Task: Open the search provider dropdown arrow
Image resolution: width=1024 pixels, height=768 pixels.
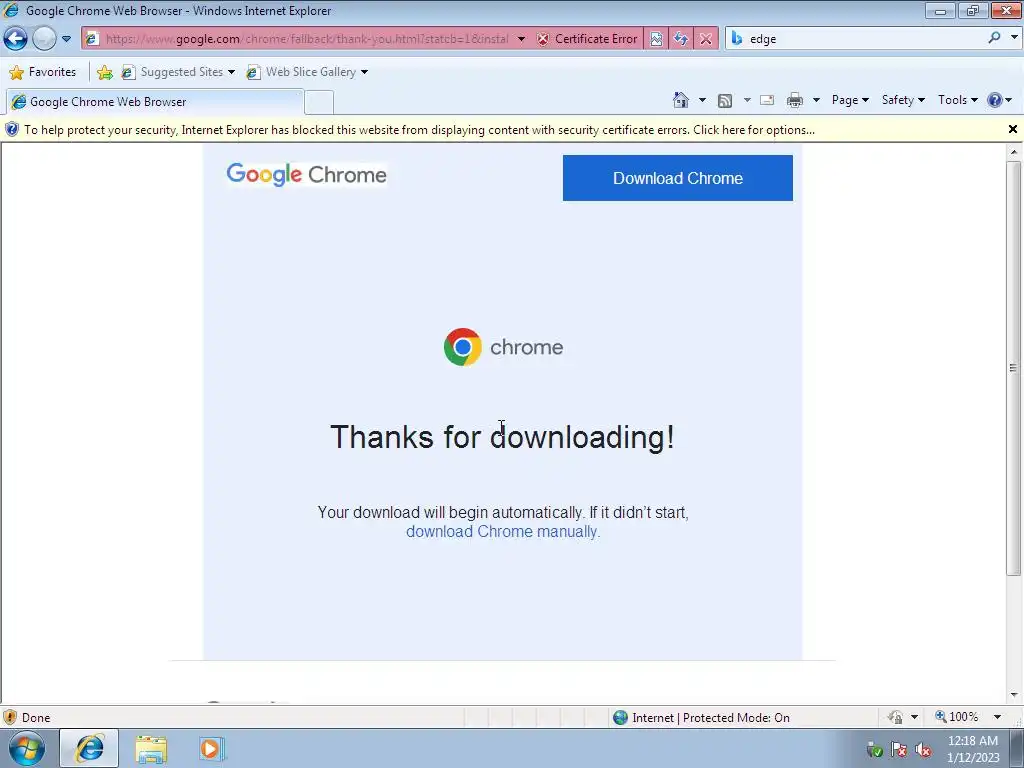Action: 1014,38
